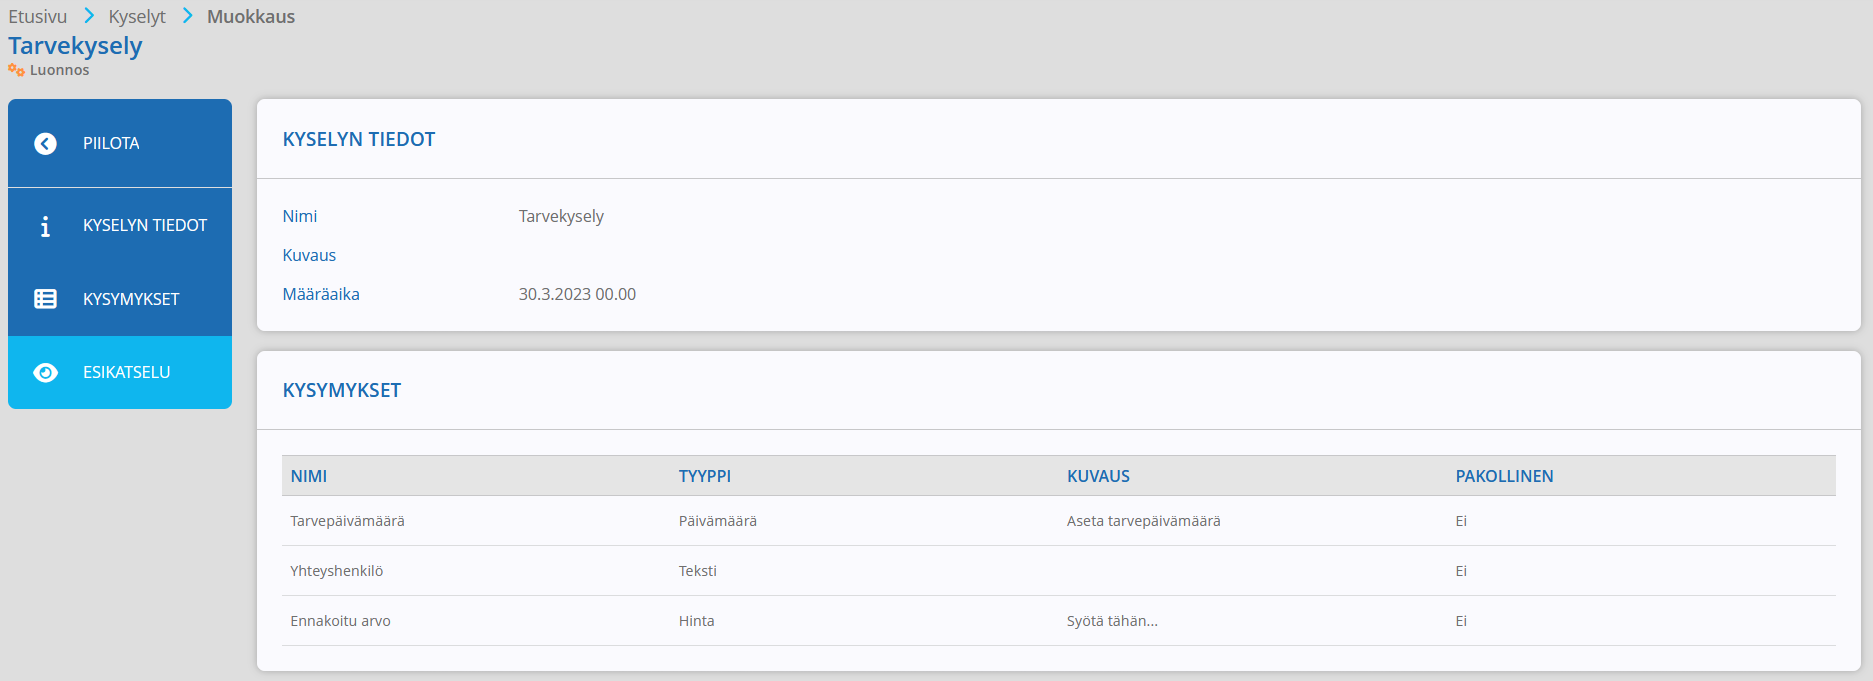Viewport: 1873px width, 681px height.
Task: Click the Kuvaus field label
Action: (309, 255)
